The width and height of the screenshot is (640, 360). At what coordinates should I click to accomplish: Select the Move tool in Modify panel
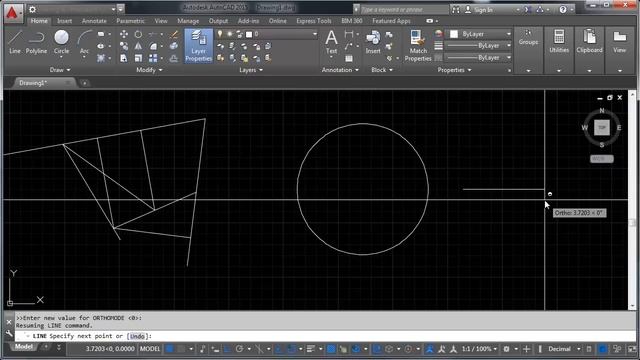coord(124,34)
